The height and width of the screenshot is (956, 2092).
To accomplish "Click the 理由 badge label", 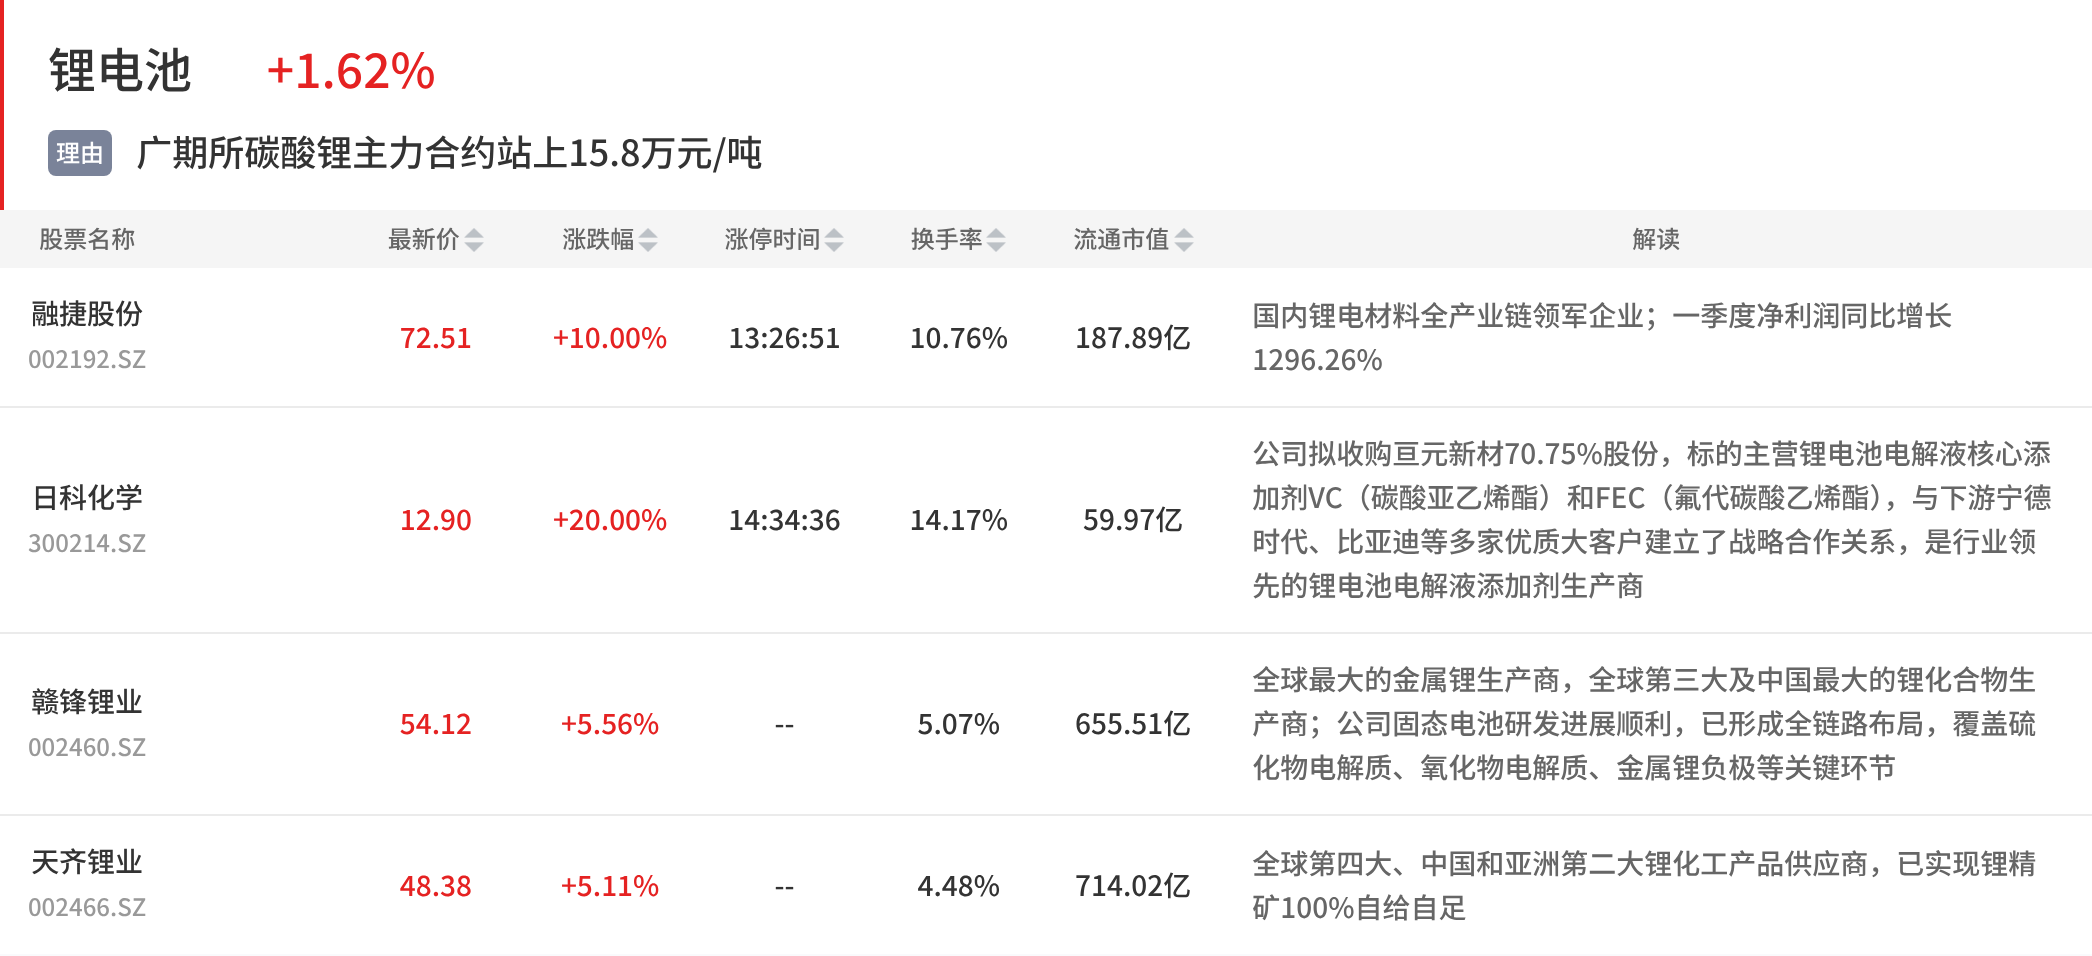I will click(x=80, y=153).
